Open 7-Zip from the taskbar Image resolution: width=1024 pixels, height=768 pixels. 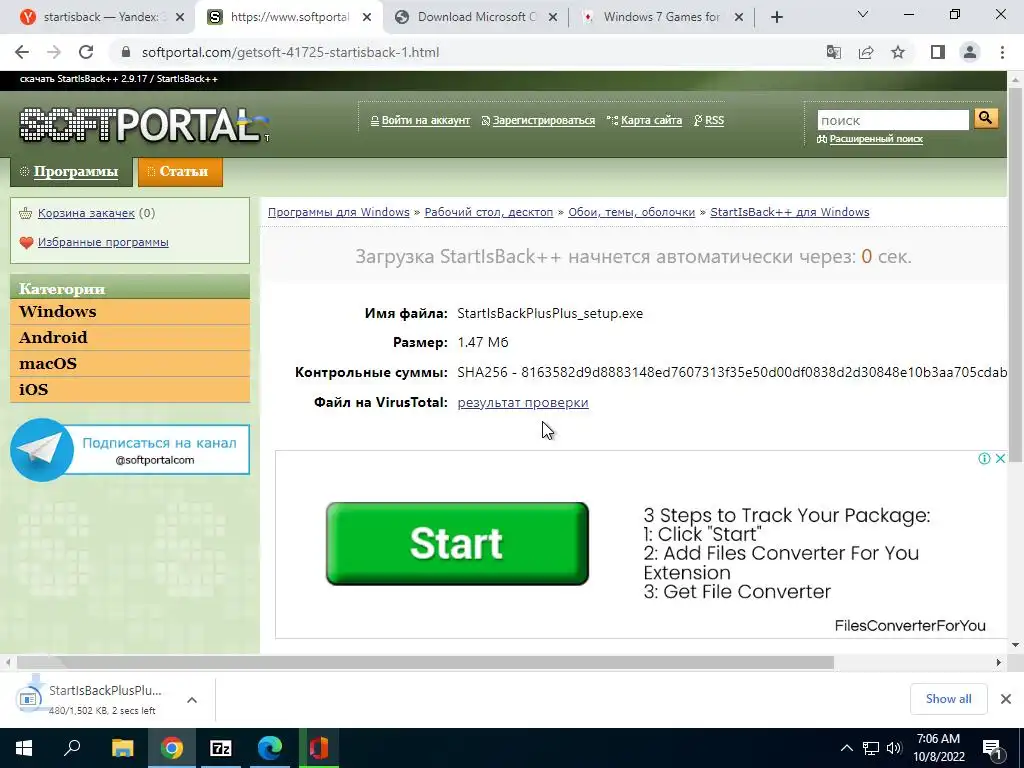(x=221, y=748)
